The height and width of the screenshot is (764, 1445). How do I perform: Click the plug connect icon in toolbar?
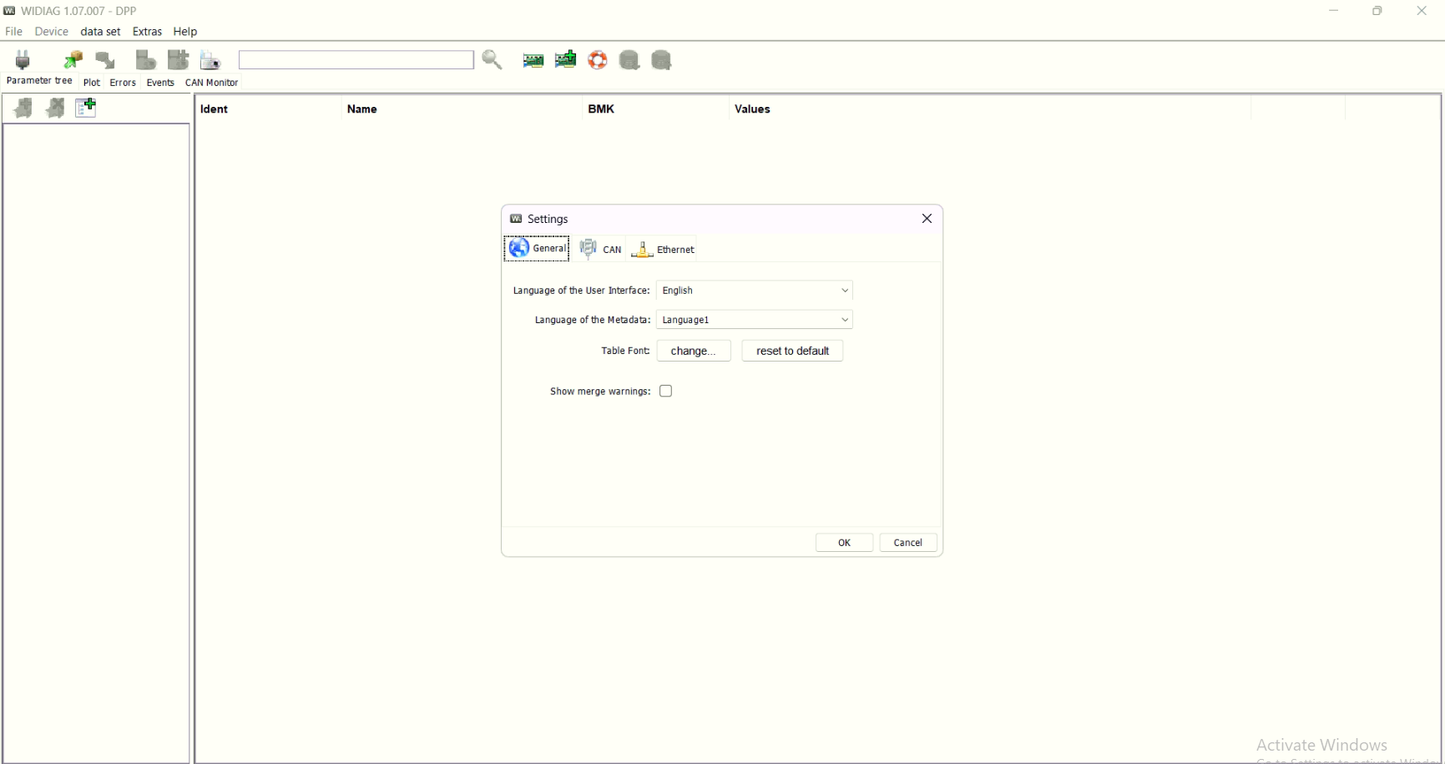pos(23,61)
